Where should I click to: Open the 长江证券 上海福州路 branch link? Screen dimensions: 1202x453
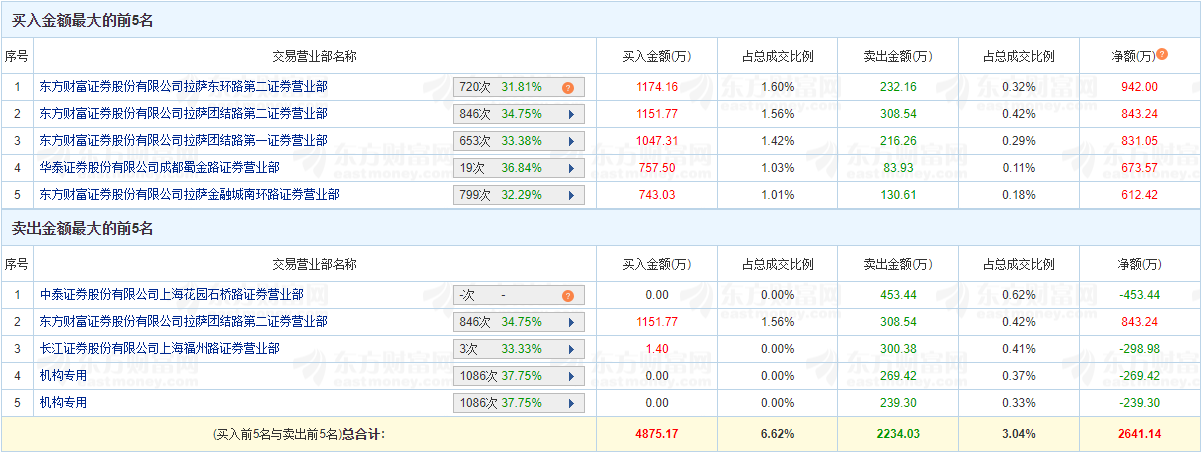[159, 349]
